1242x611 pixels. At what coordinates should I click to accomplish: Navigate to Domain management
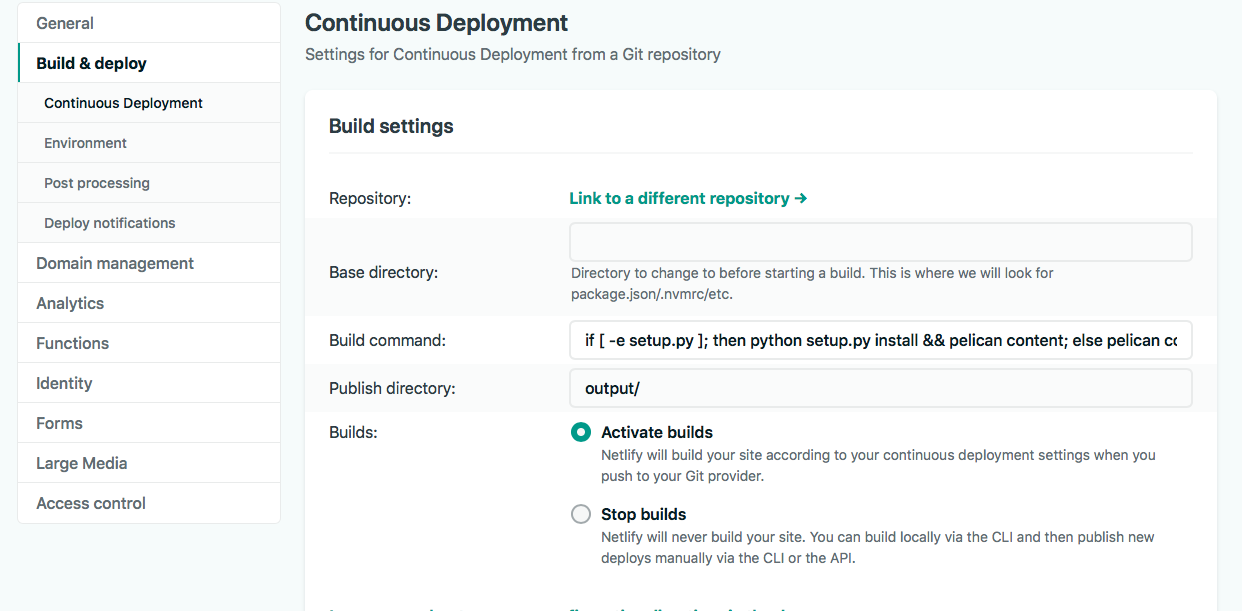coord(114,262)
